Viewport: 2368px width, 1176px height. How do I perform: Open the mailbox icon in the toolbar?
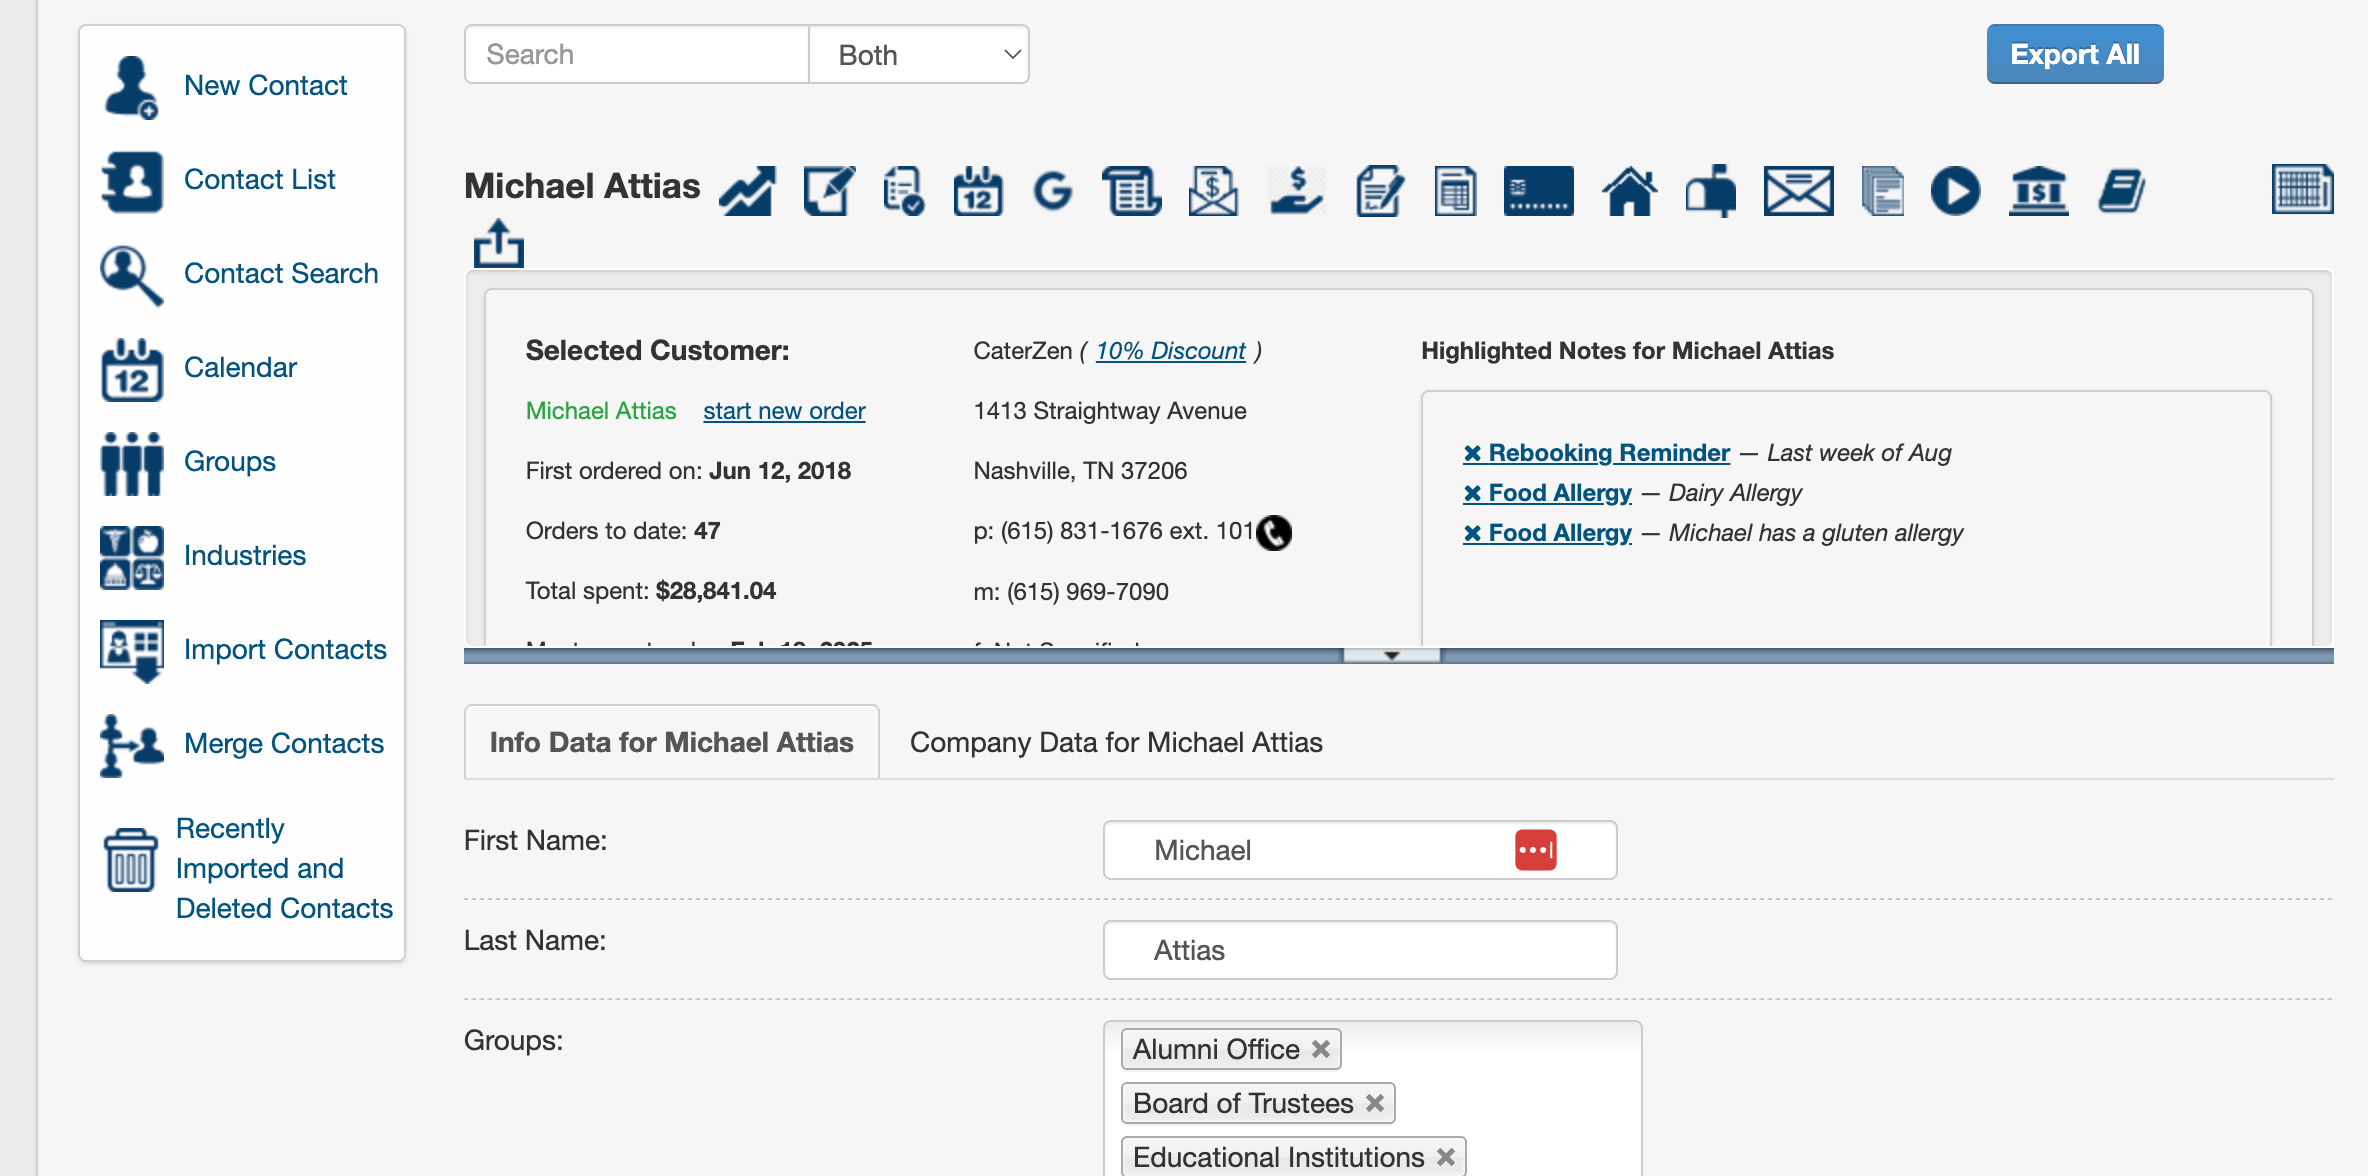(x=1710, y=190)
